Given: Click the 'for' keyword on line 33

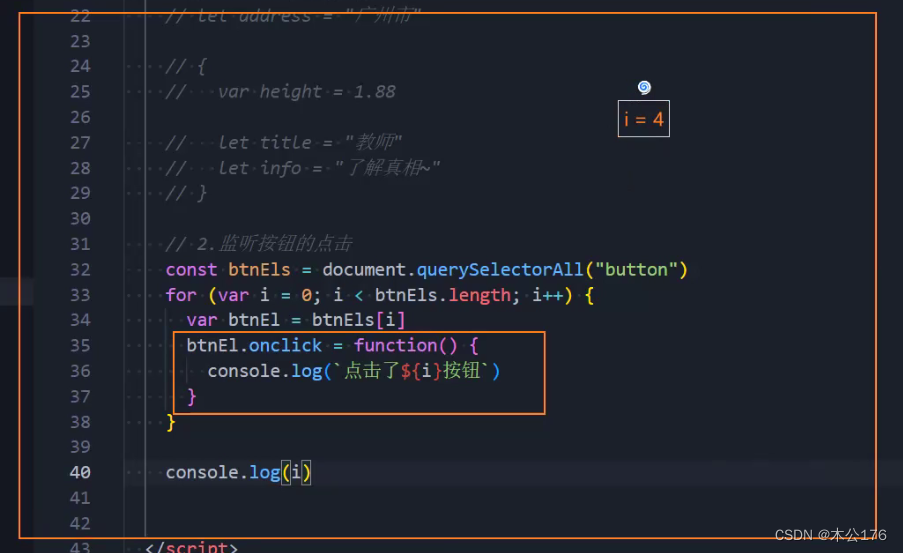Looking at the screenshot, I should click(181, 295).
